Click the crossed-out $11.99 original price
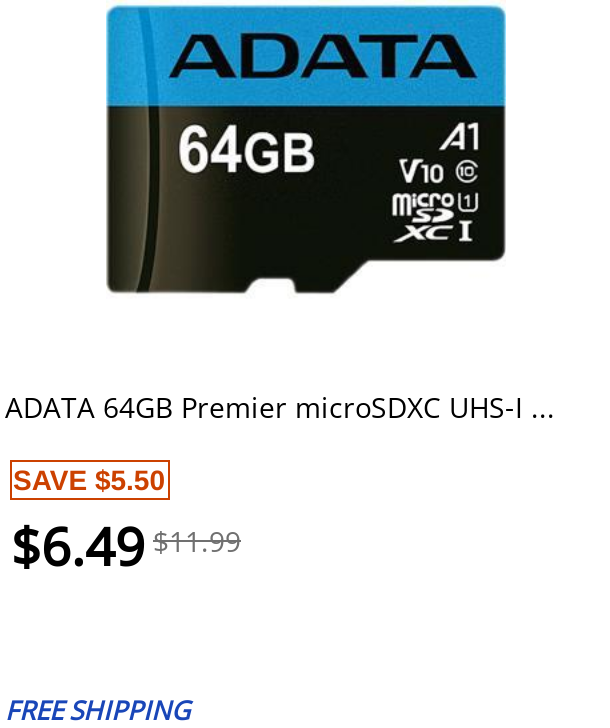Viewport: 610px width, 728px height. point(197,542)
